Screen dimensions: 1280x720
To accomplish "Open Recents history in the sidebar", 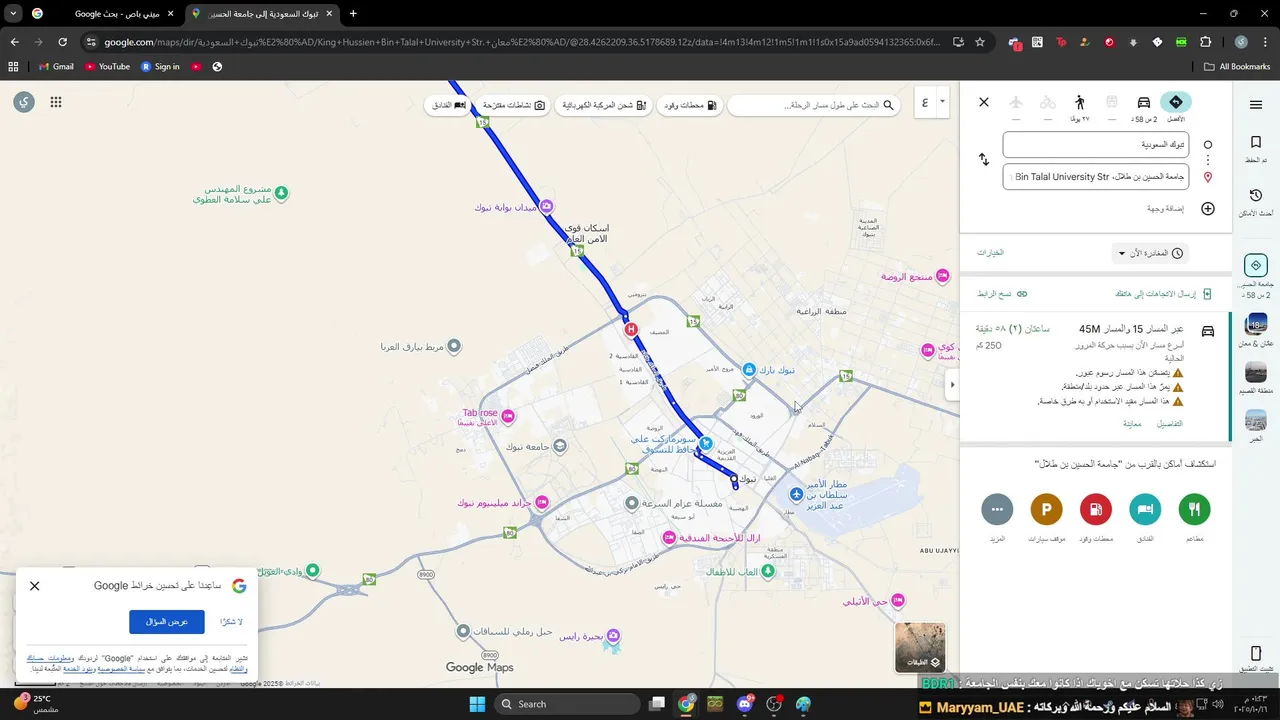I will (1256, 202).
